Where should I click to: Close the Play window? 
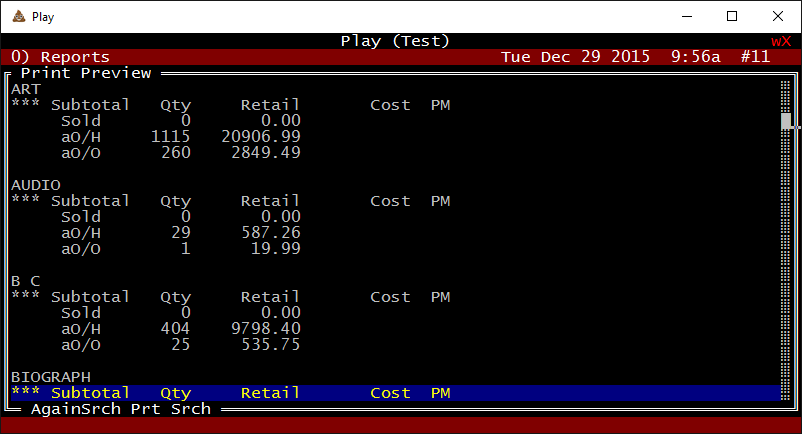(x=778, y=16)
